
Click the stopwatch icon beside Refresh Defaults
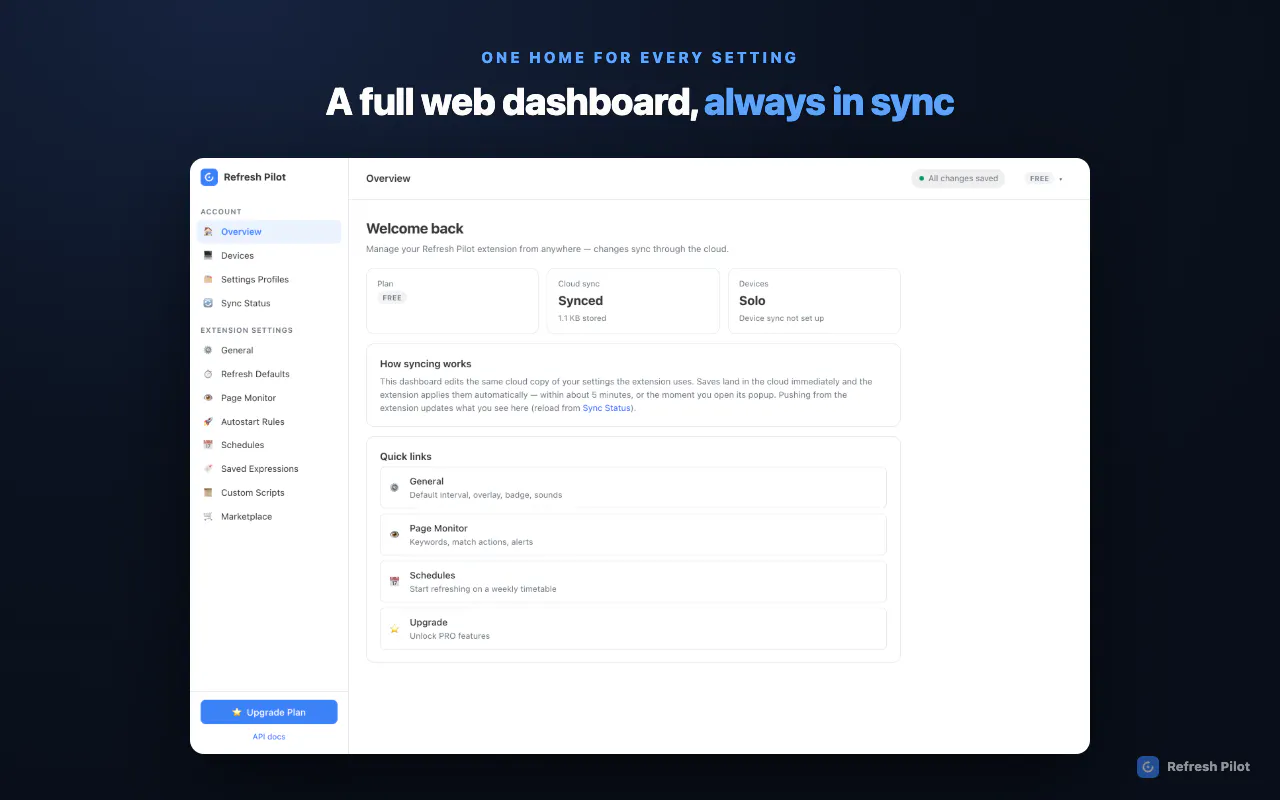208,374
